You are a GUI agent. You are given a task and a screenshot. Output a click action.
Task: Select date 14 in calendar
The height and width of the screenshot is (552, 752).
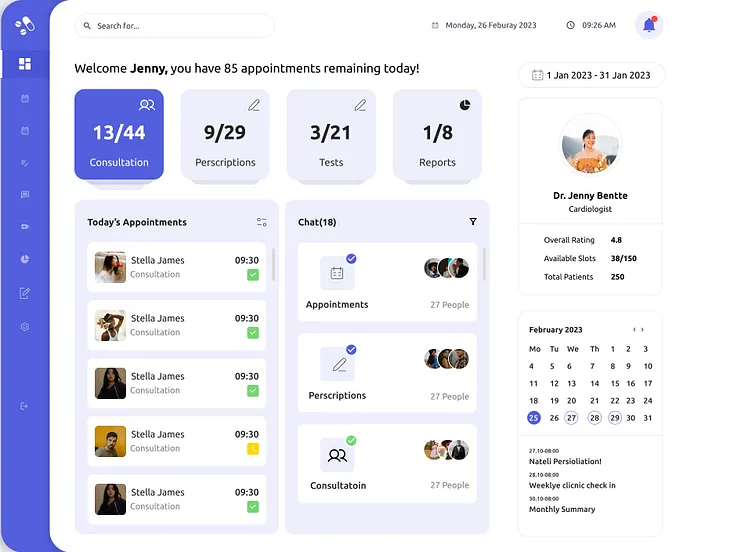[595, 383]
